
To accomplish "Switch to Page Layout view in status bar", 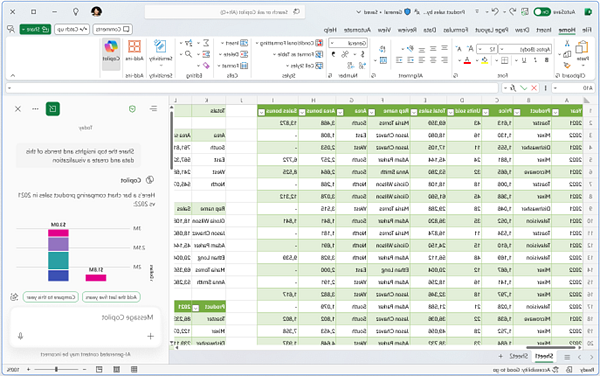I will pyautogui.click(x=117, y=369).
